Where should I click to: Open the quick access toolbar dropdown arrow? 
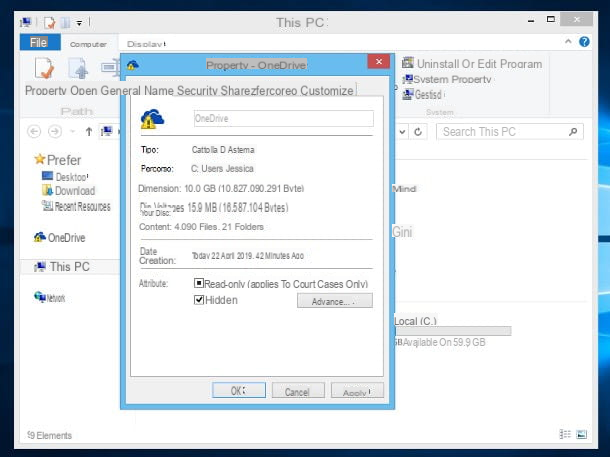(x=79, y=23)
